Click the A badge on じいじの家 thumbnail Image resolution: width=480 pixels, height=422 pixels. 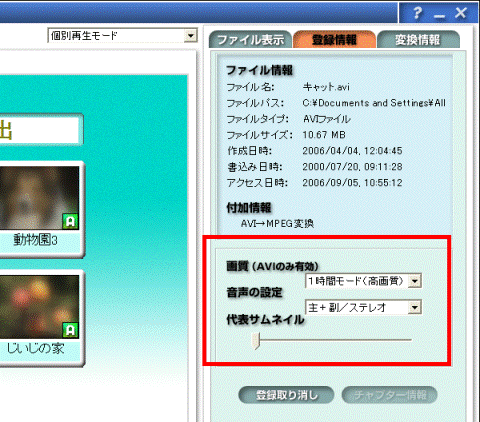click(70, 330)
